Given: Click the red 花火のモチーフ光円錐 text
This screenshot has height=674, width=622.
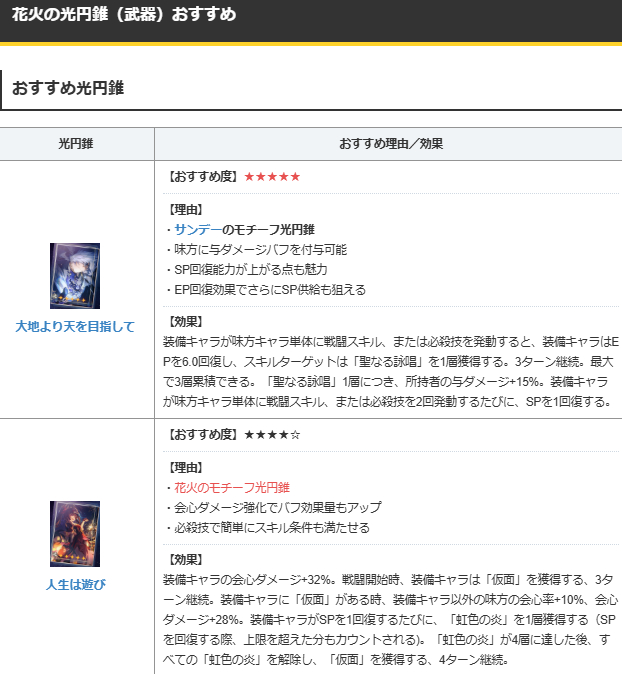Looking at the screenshot, I should click(x=232, y=487).
